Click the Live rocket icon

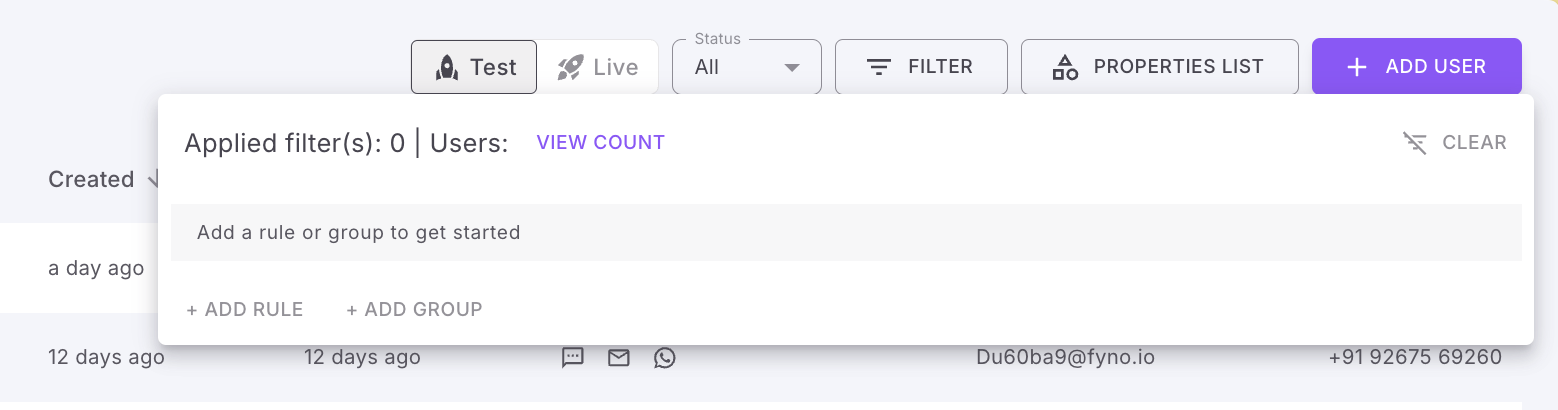click(x=571, y=67)
